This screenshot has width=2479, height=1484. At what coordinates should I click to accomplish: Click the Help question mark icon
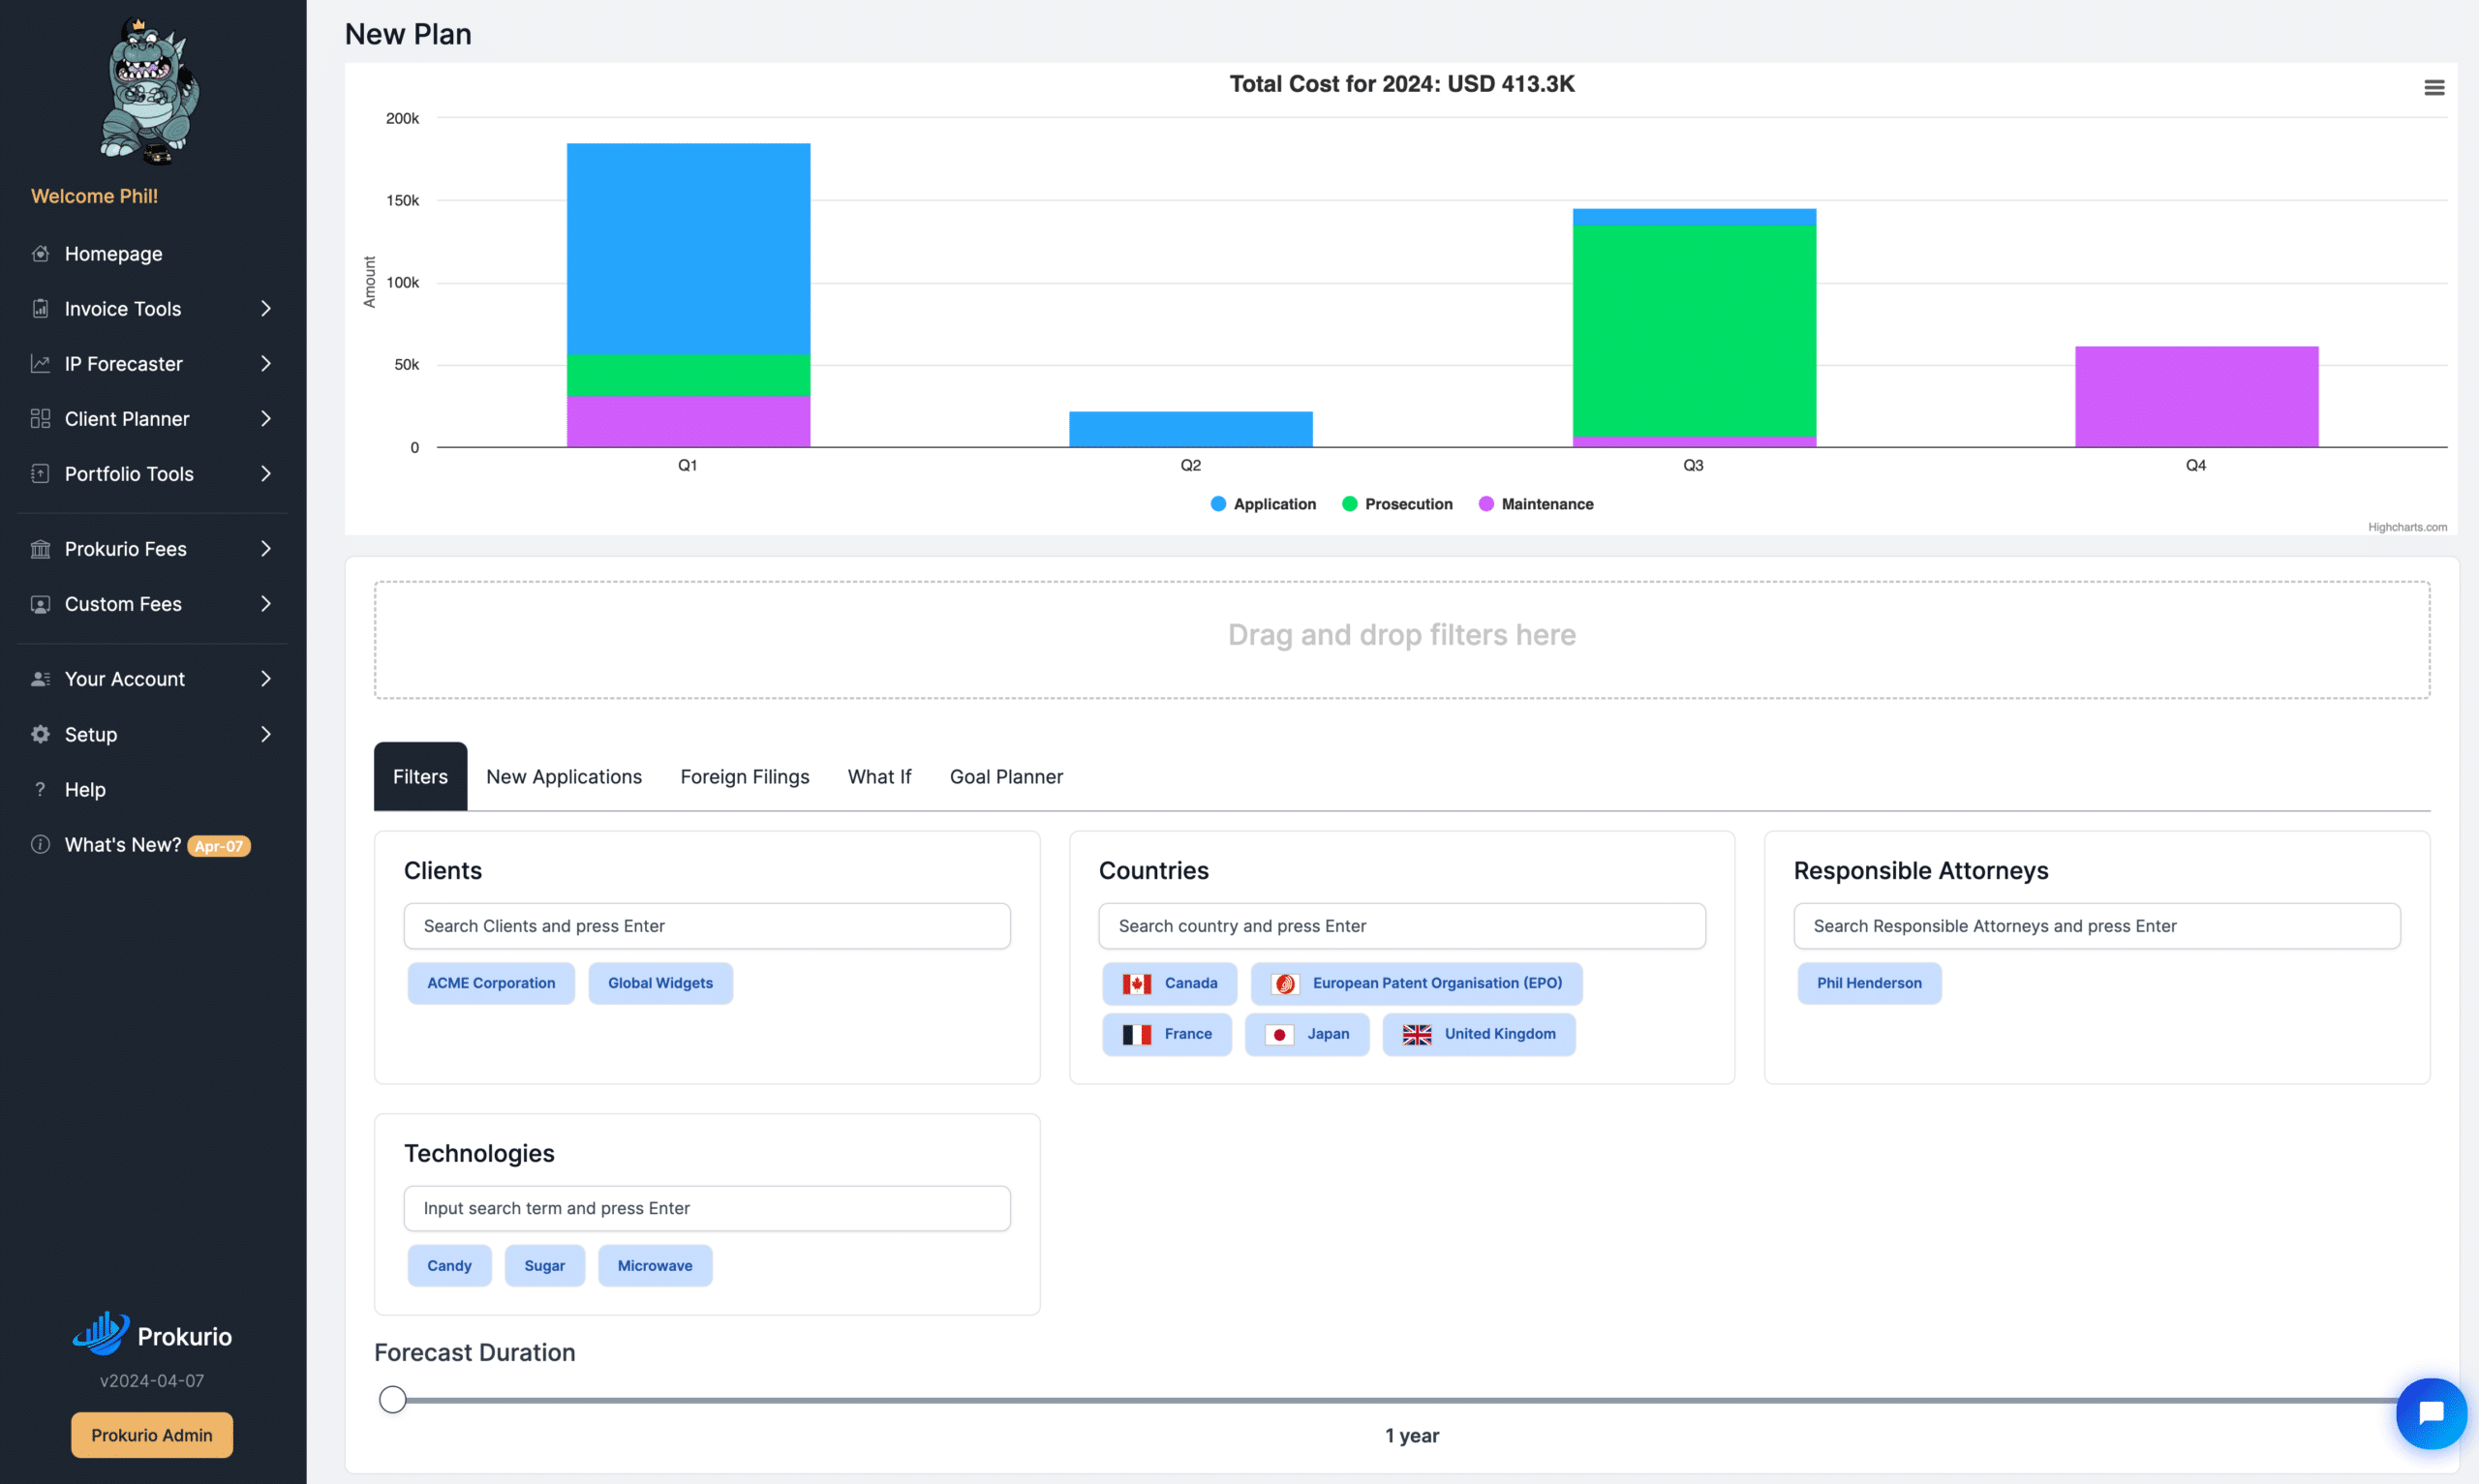point(40,789)
